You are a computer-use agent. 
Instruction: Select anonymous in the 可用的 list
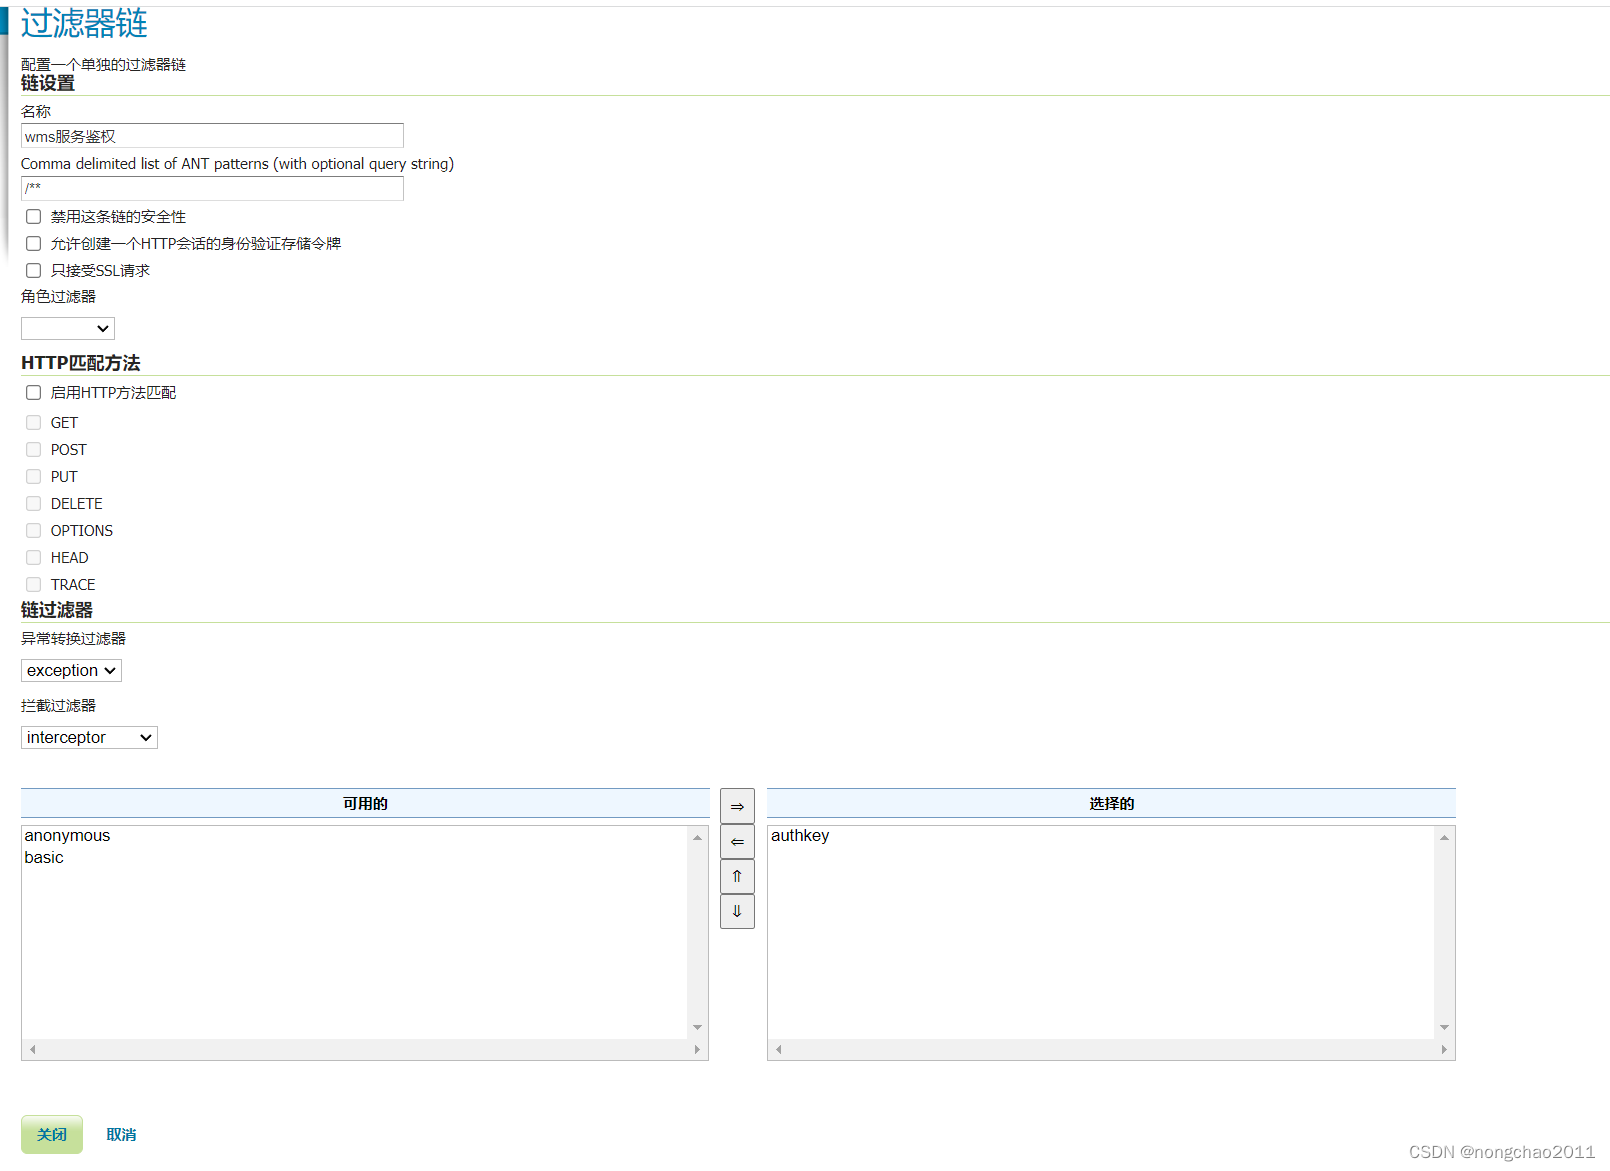point(67,835)
